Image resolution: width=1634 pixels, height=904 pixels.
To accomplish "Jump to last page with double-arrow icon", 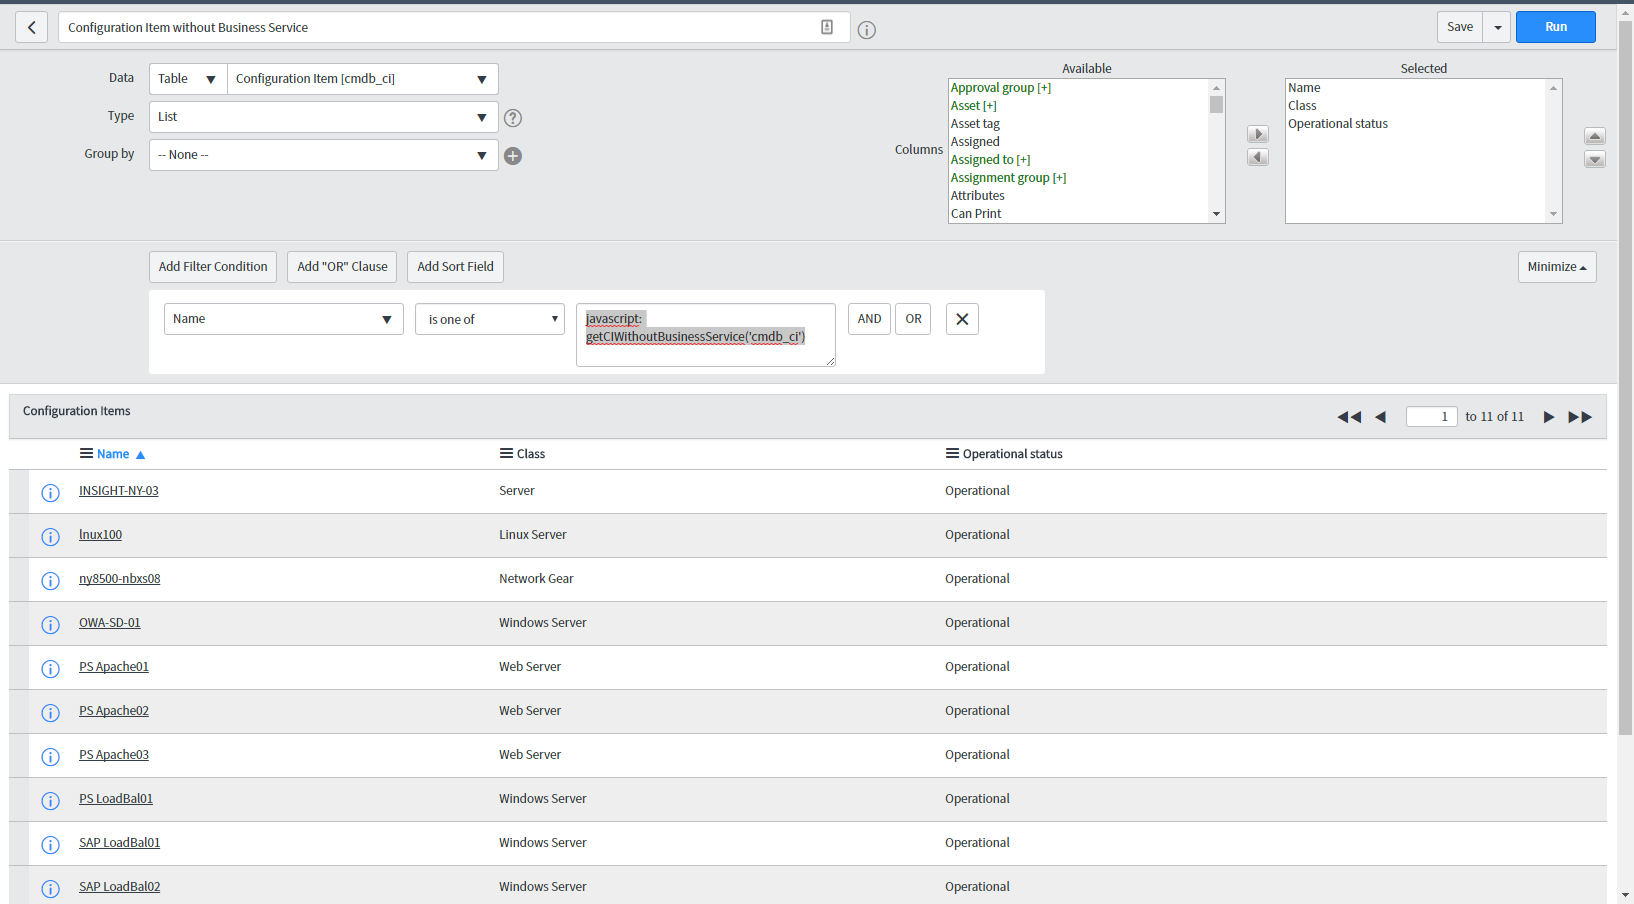I will [x=1580, y=416].
